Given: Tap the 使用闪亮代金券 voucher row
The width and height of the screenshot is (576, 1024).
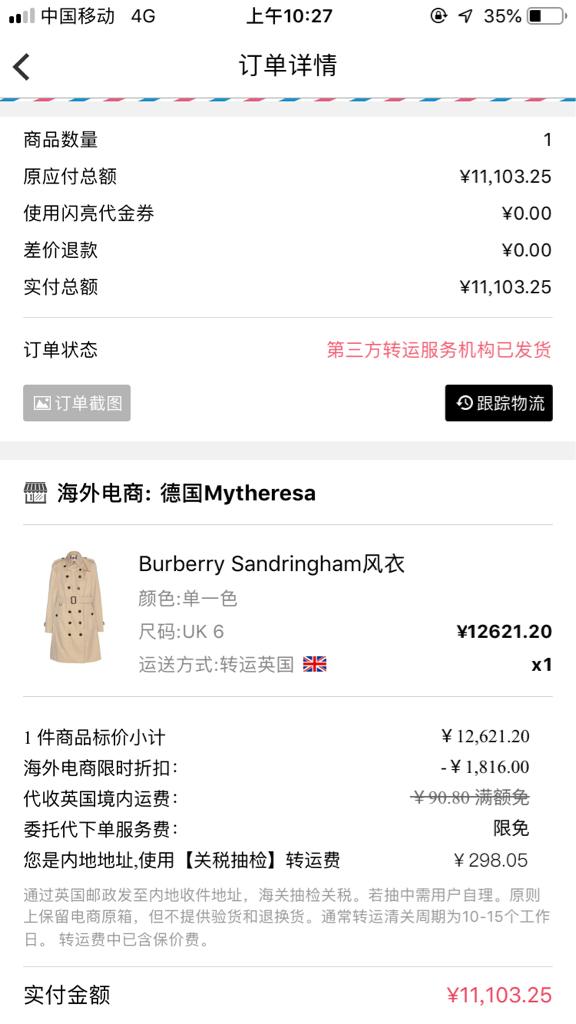Looking at the screenshot, I should (x=288, y=214).
